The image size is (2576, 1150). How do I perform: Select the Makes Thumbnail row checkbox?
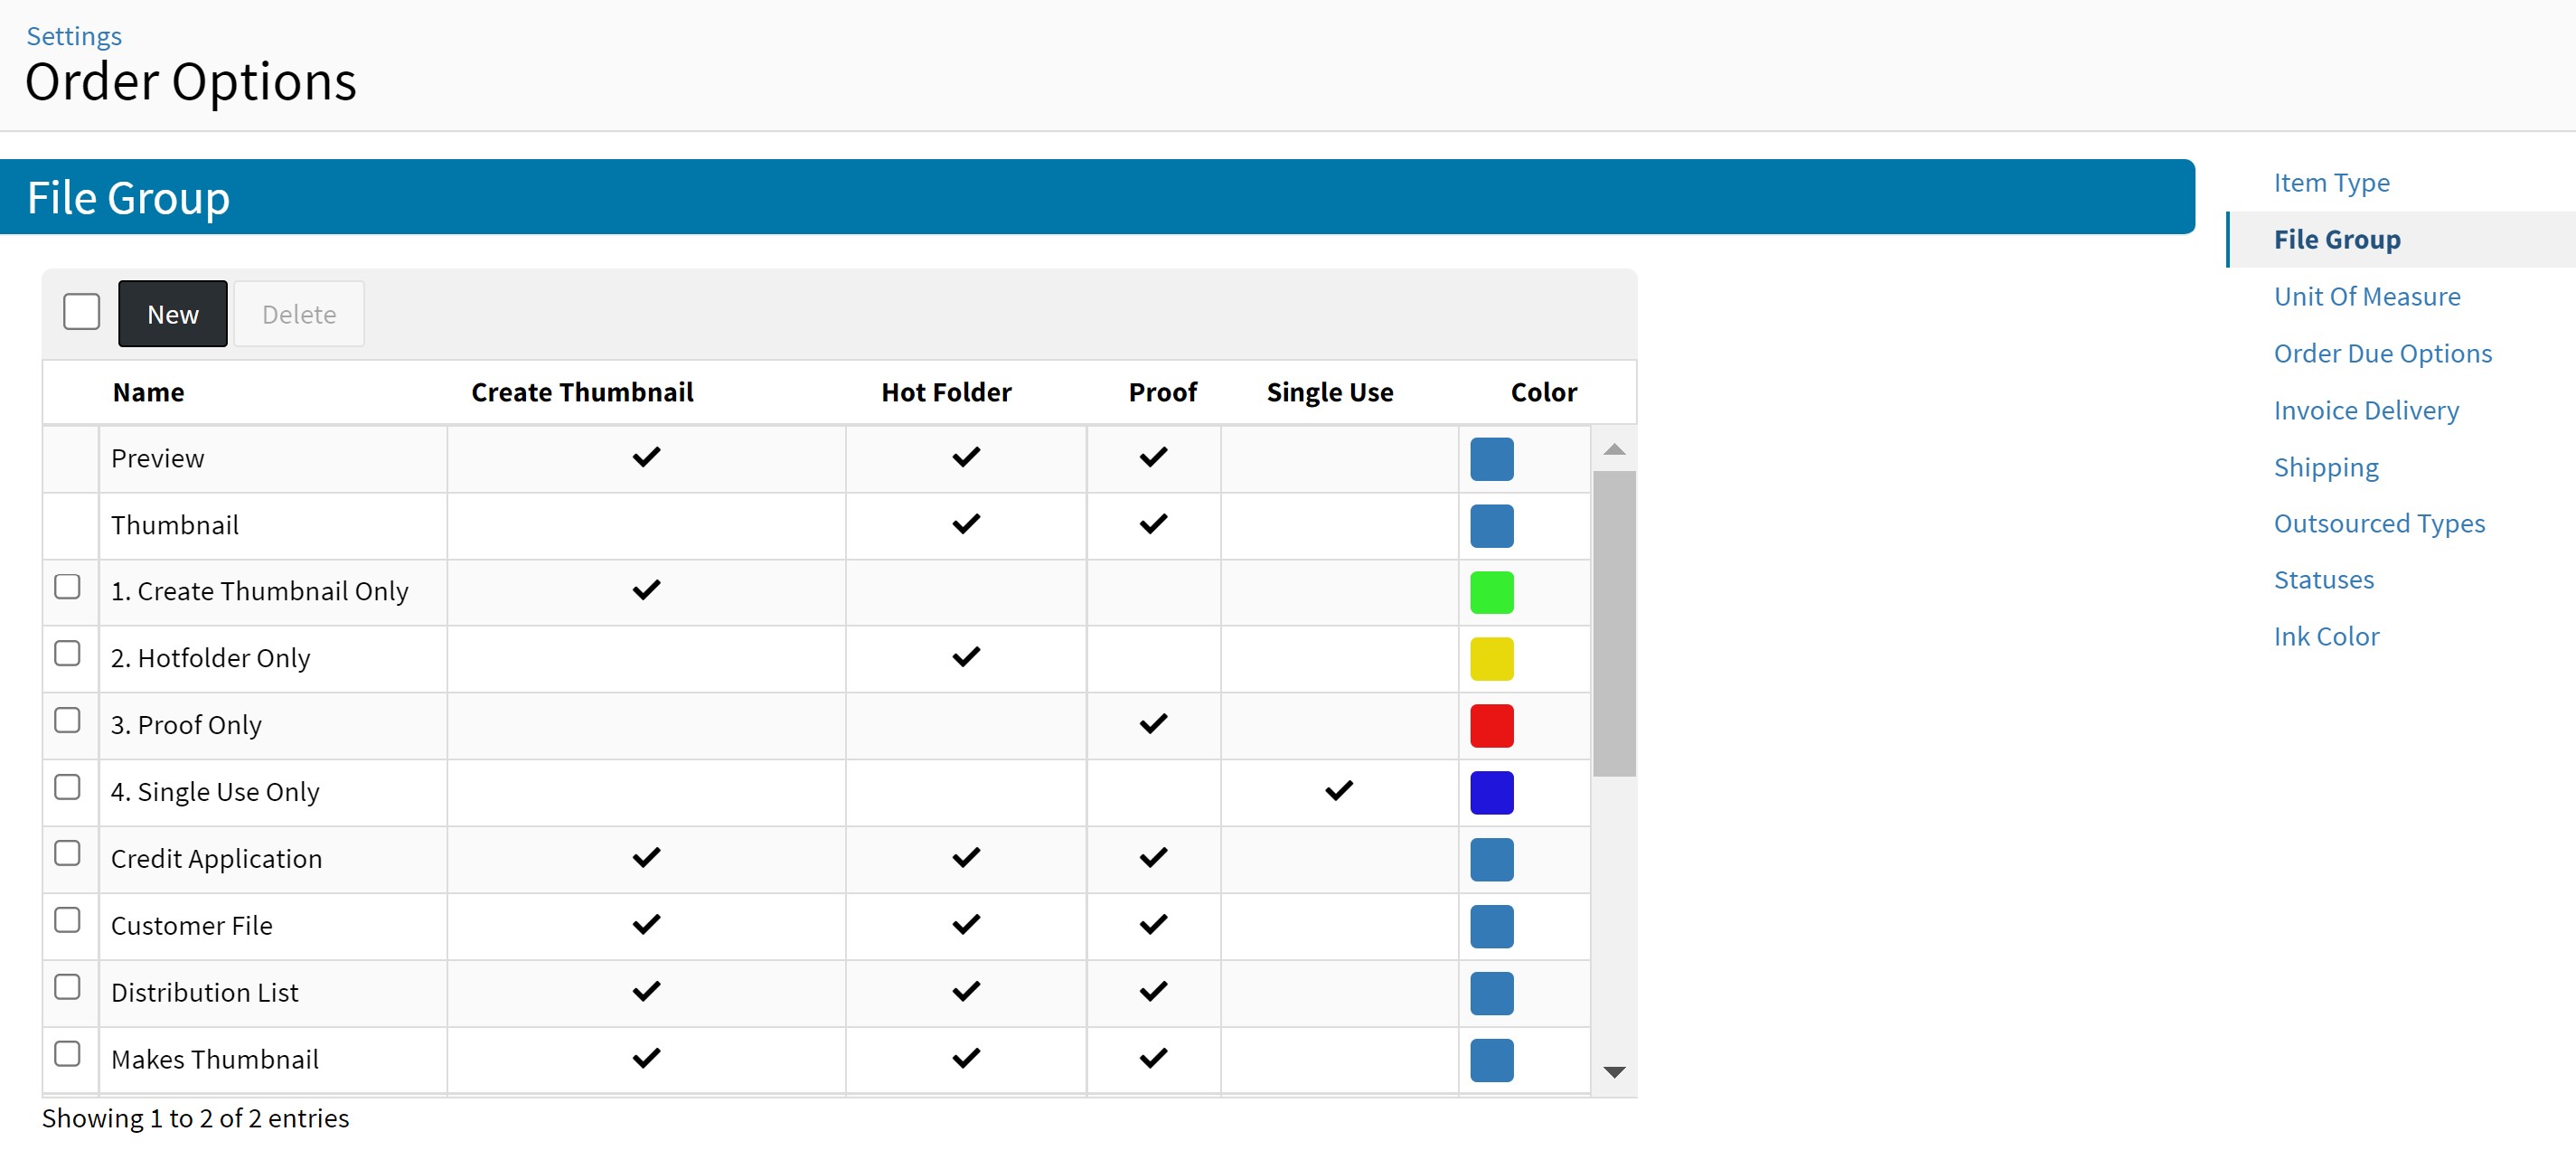click(x=67, y=1054)
